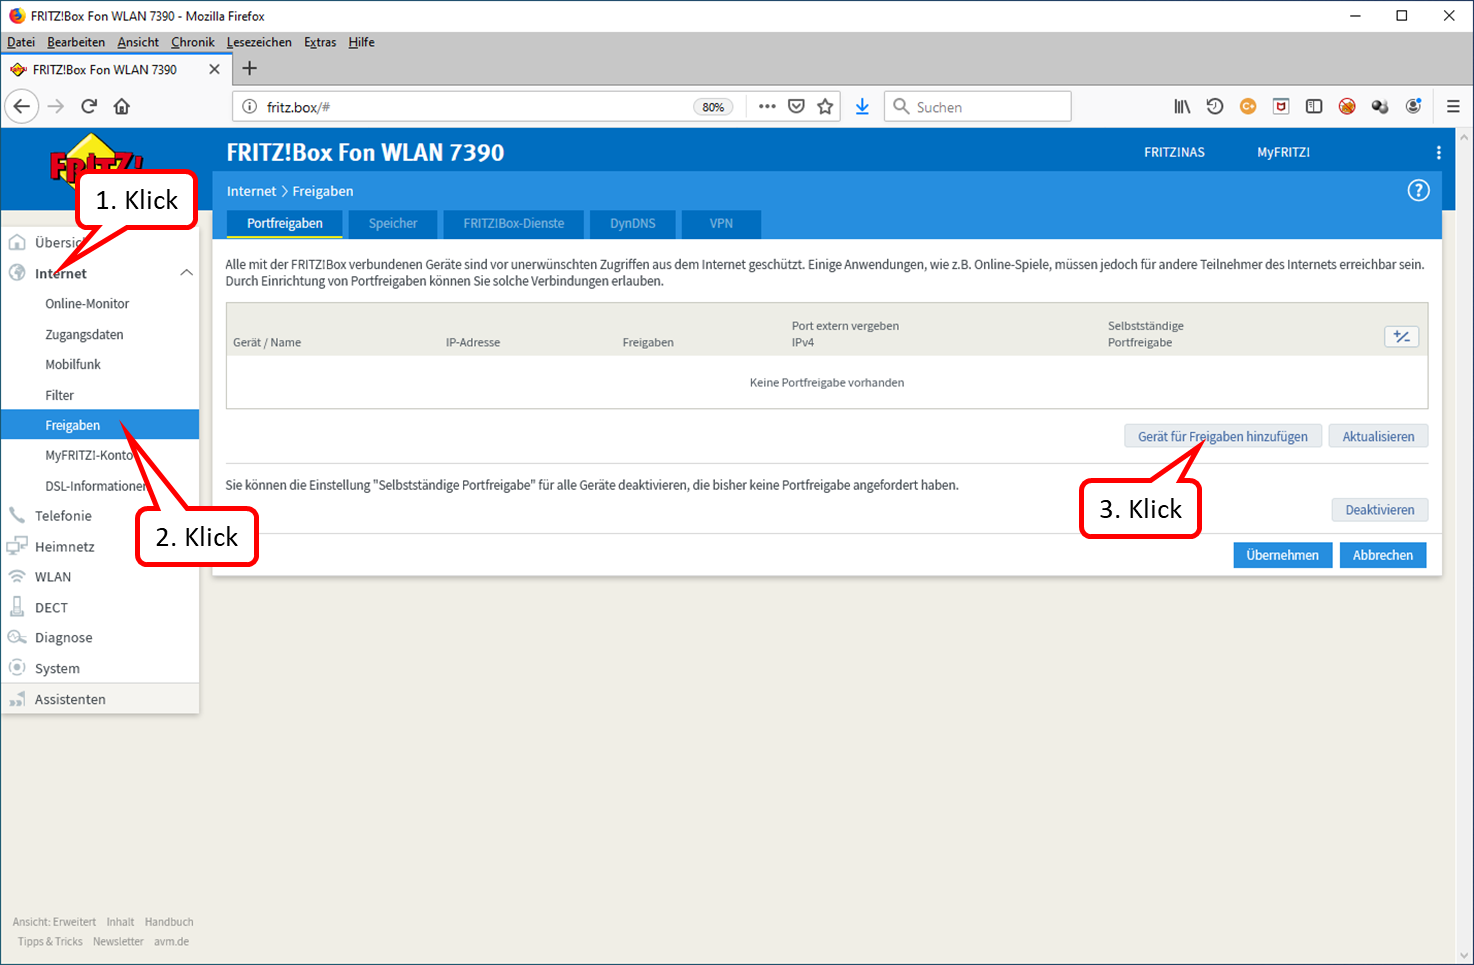Click the table column edit icon
Viewport: 1474px width, 965px height.
(x=1402, y=337)
